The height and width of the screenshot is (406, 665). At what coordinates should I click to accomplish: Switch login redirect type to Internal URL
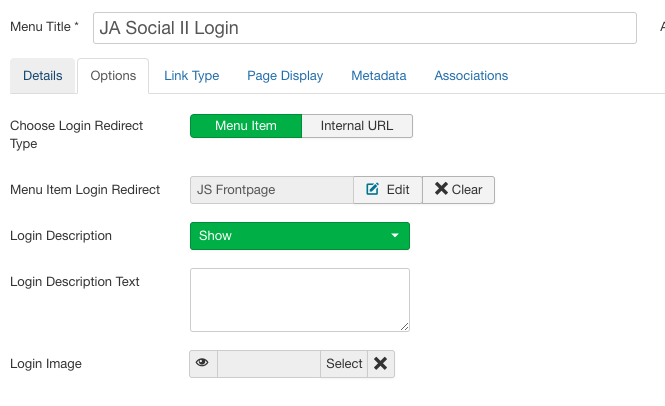(x=357, y=126)
